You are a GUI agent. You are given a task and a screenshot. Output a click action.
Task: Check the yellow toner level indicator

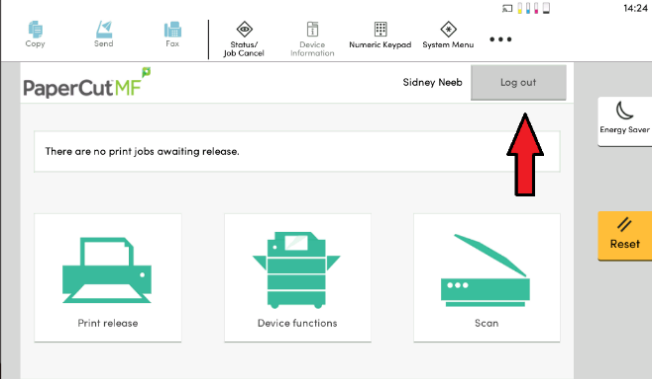(x=520, y=8)
